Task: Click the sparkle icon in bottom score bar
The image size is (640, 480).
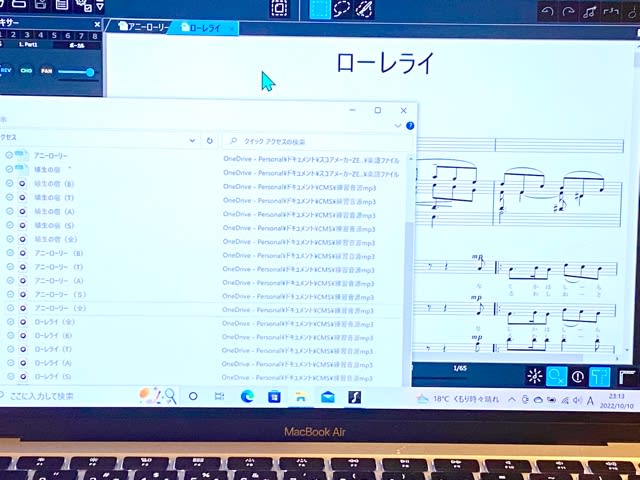Action: 535,376
